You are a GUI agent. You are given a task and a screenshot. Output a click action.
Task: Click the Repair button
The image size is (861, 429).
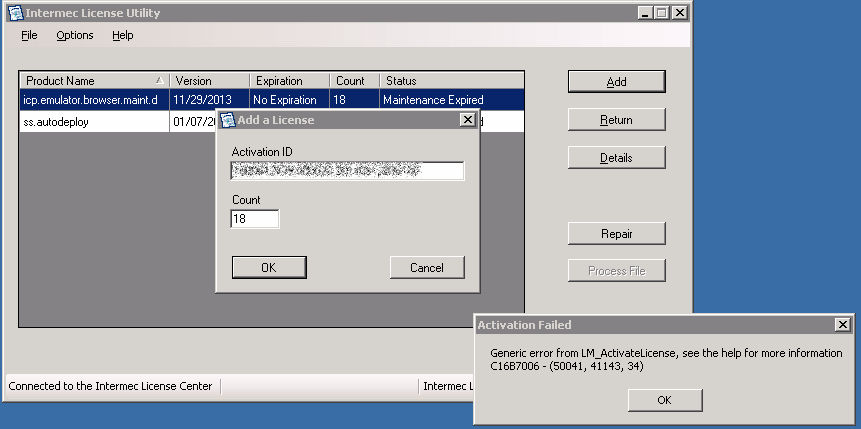click(x=617, y=233)
